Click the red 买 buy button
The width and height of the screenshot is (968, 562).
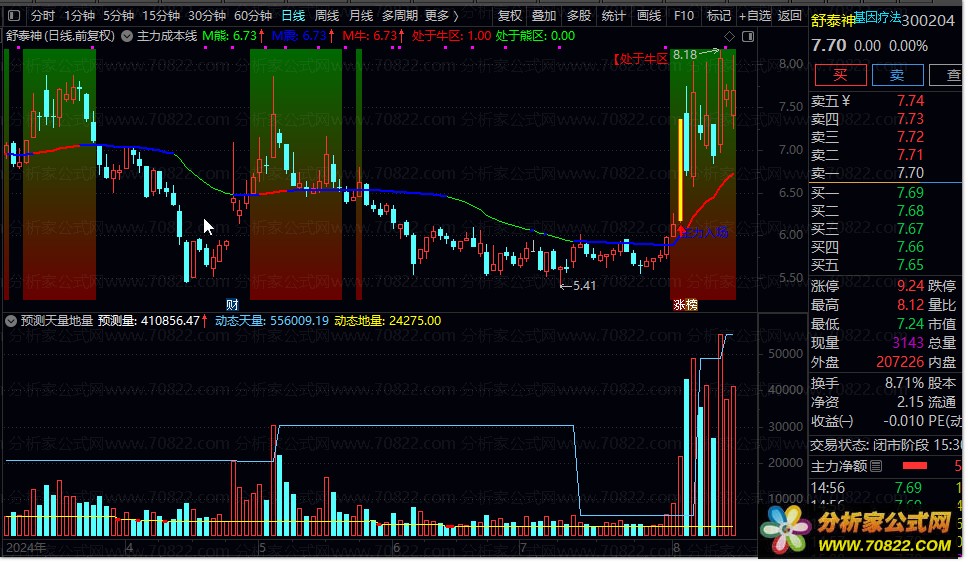pos(840,75)
